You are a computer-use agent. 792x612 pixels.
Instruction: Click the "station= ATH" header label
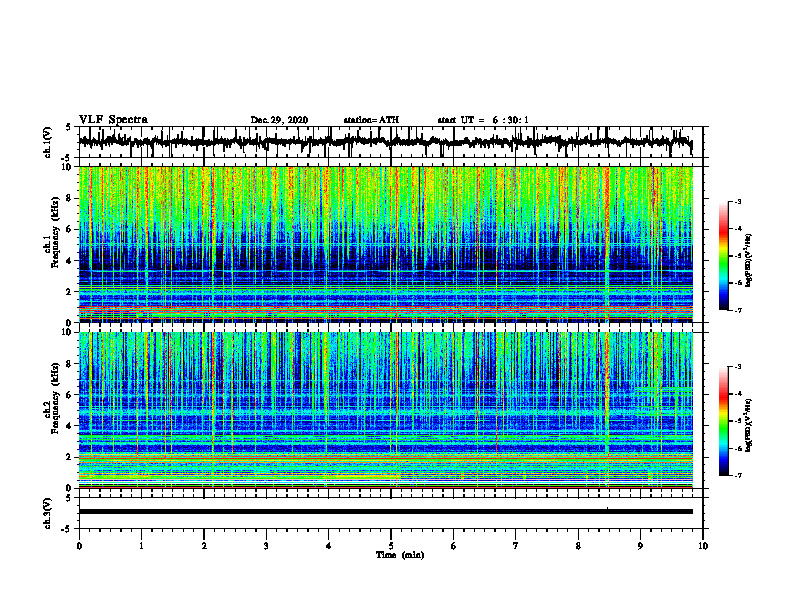(x=371, y=120)
